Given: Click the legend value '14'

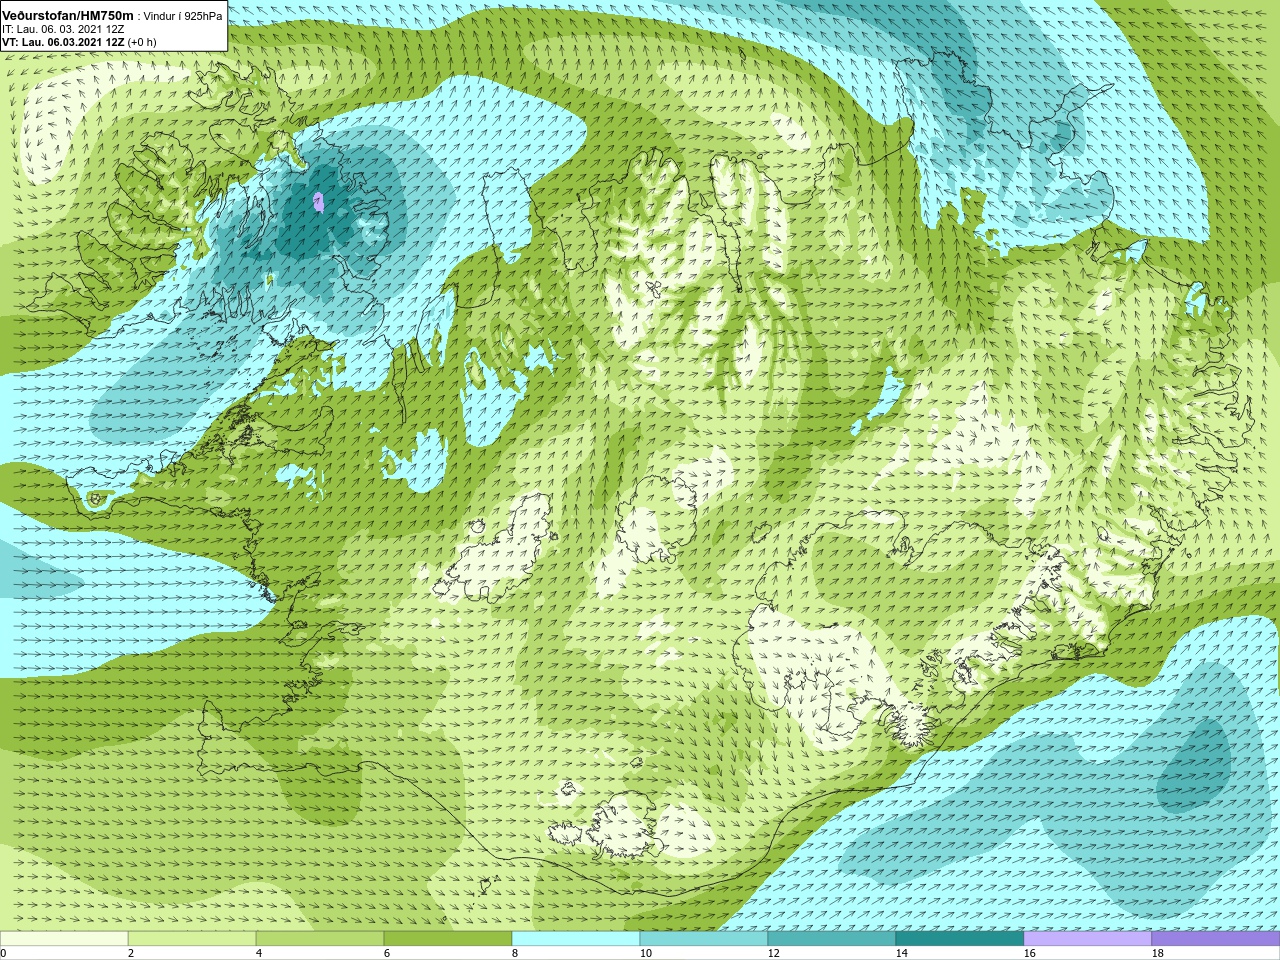Looking at the screenshot, I should (x=901, y=953).
